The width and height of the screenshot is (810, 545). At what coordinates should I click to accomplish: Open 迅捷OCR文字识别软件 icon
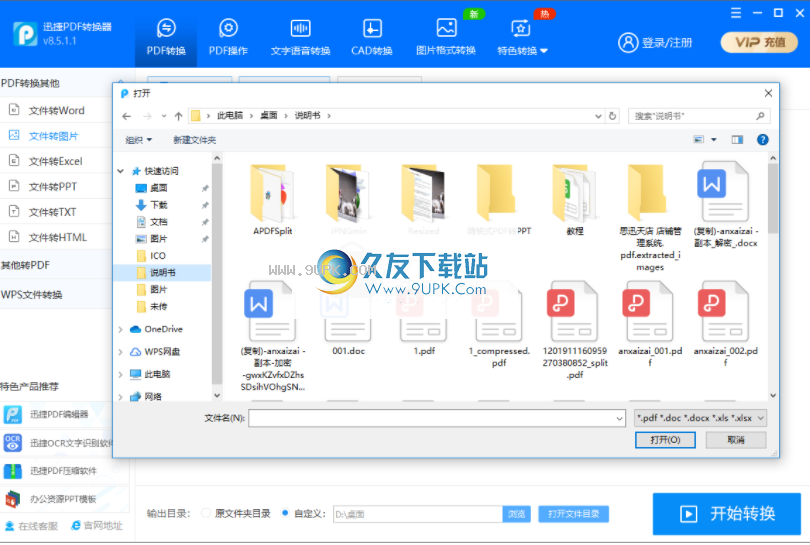(13, 443)
